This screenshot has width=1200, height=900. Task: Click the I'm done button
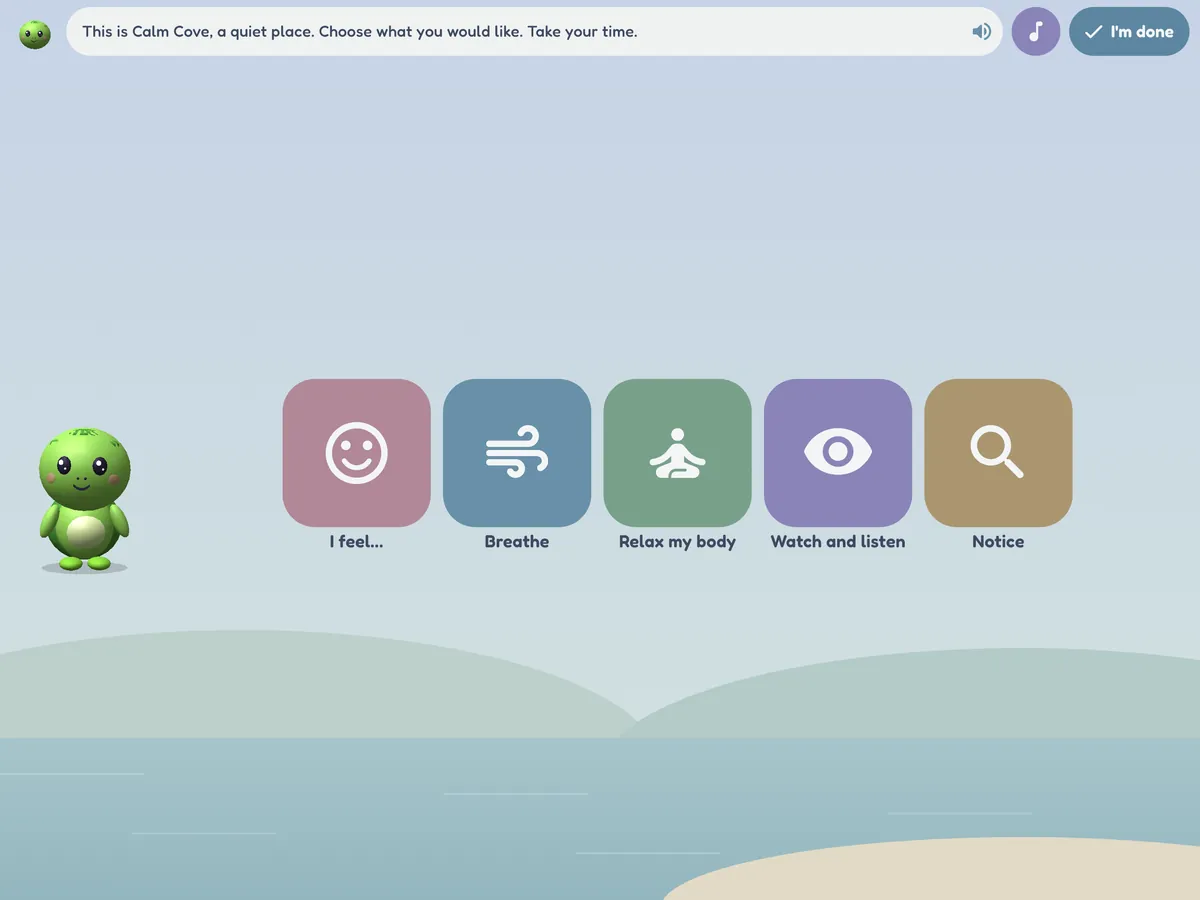click(x=1129, y=31)
